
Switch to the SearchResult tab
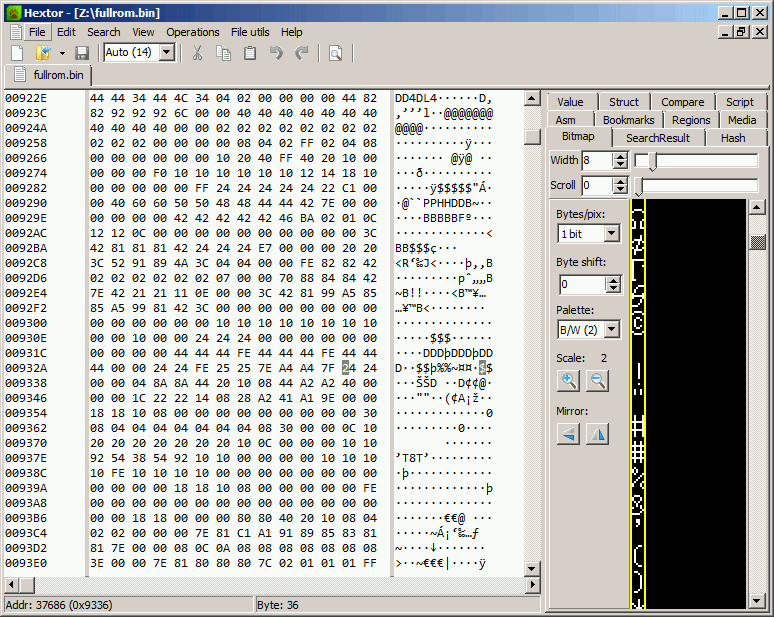(x=658, y=138)
